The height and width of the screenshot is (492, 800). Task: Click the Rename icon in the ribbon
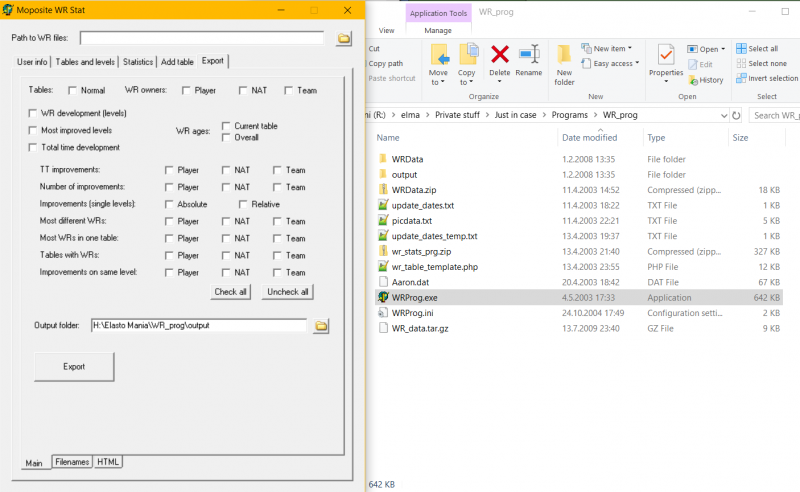click(528, 57)
